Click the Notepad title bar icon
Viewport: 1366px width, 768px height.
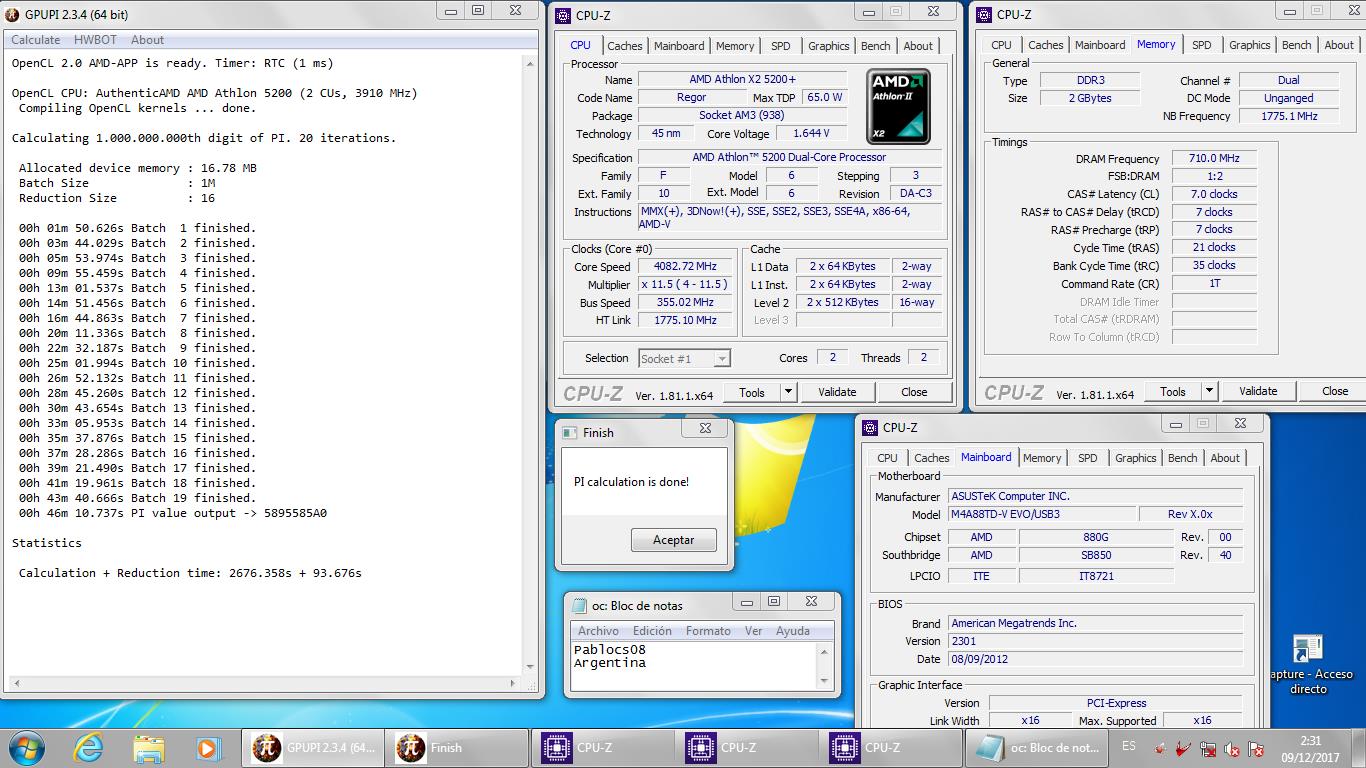click(x=579, y=605)
